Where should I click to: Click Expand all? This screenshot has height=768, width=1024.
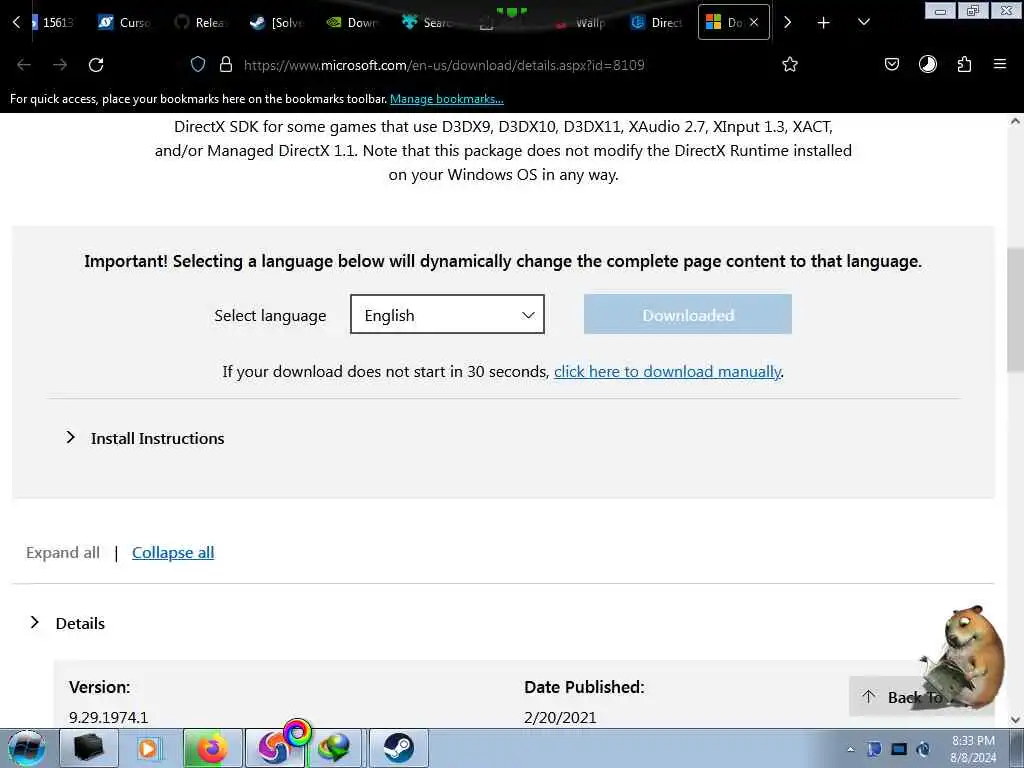click(63, 552)
